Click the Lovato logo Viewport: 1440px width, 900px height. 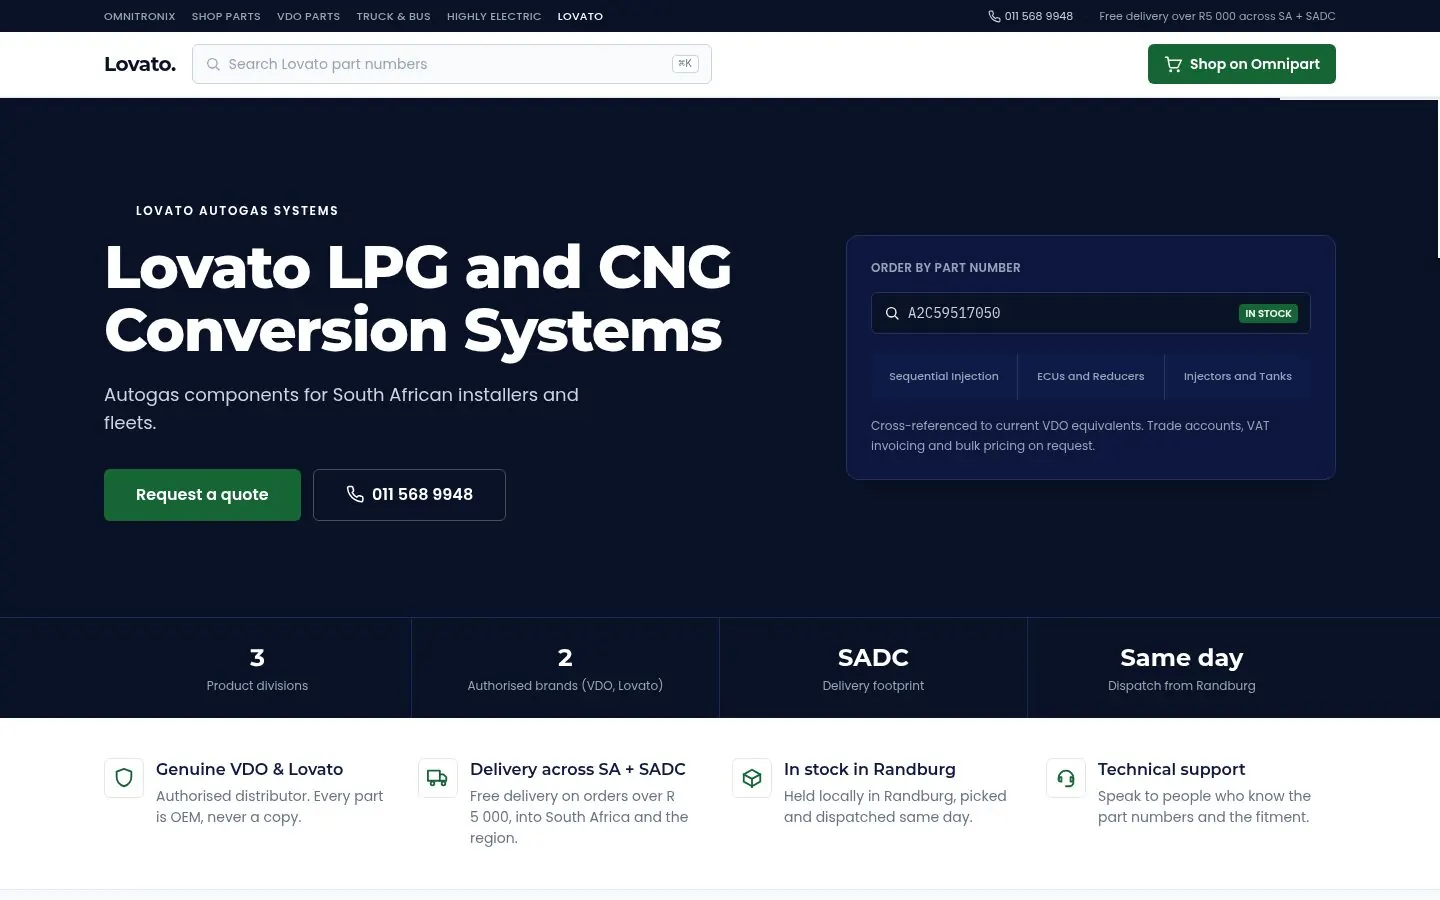tap(140, 64)
